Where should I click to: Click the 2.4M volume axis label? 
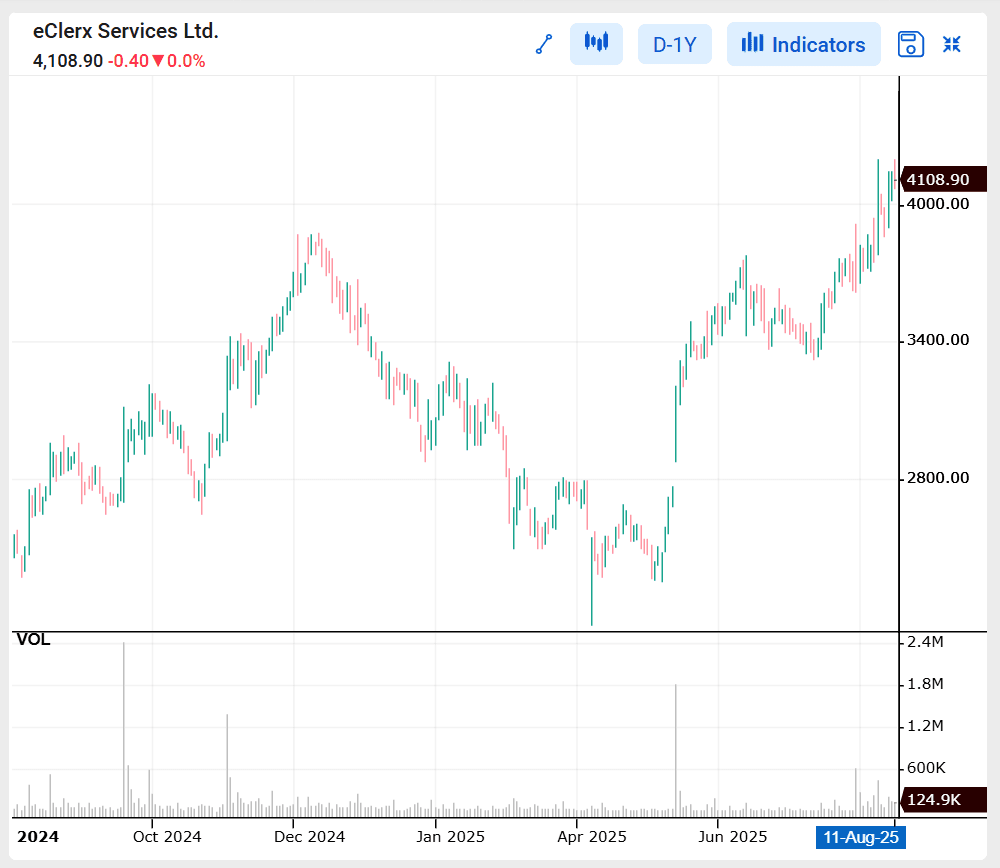(x=925, y=642)
